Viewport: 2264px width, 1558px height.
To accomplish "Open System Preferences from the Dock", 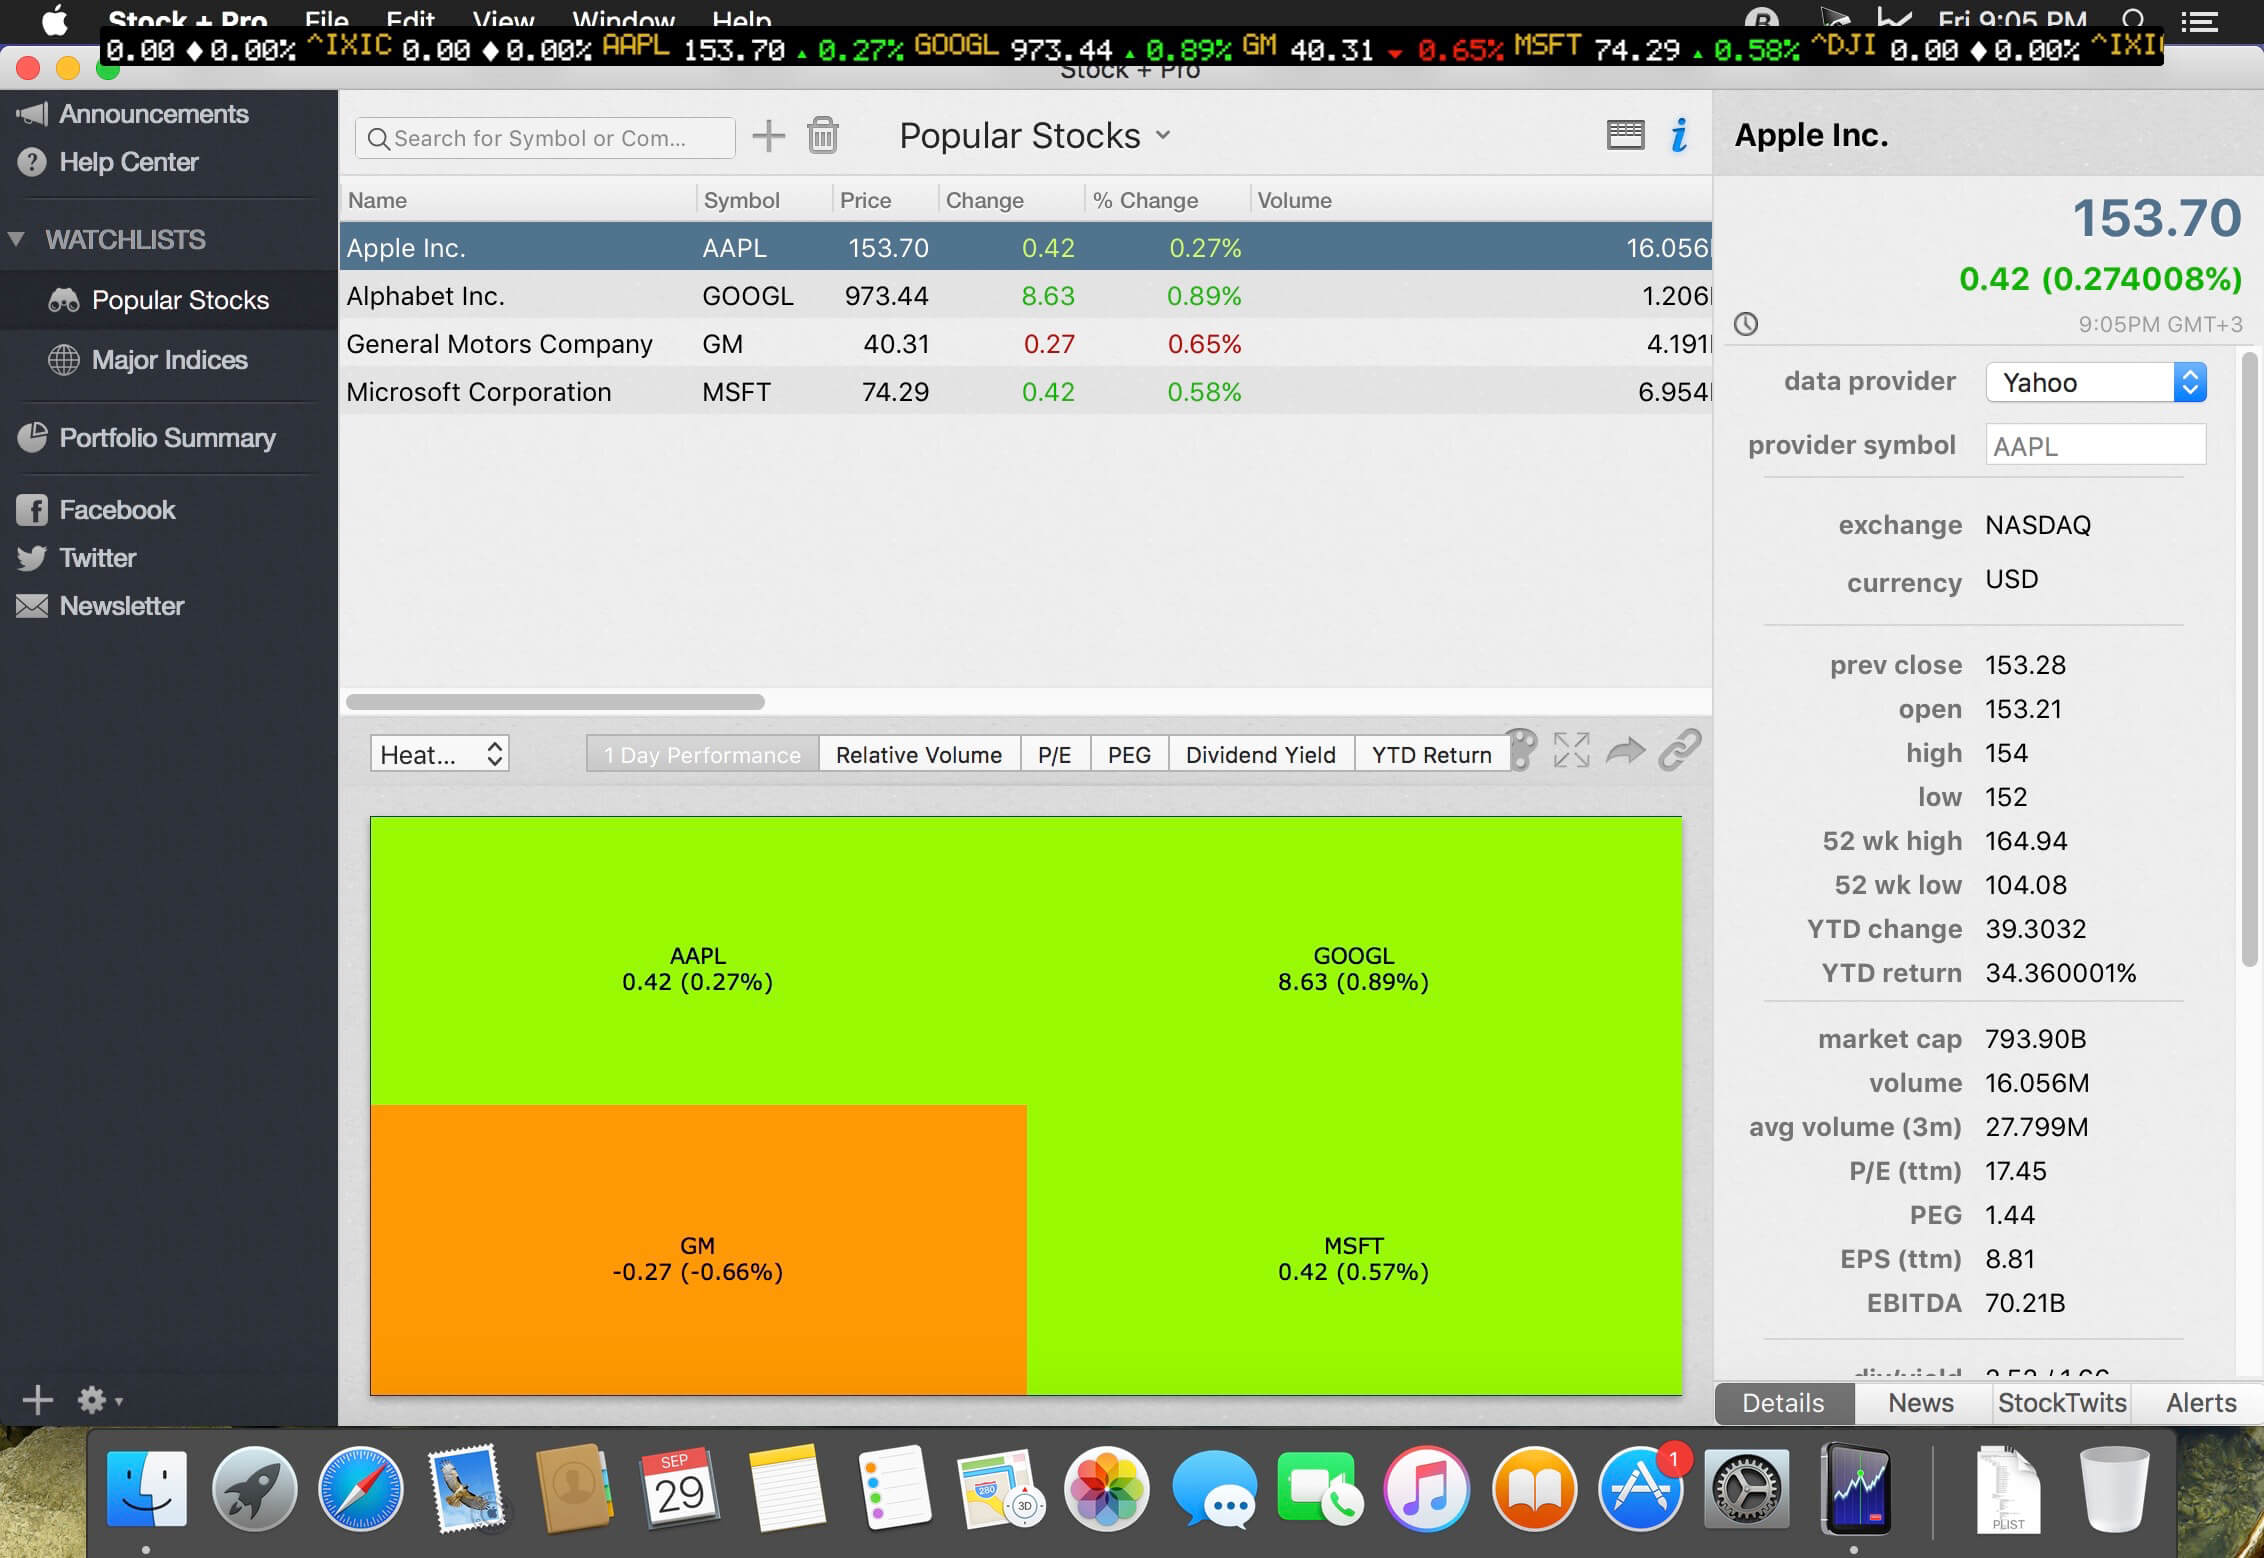I will click(x=1747, y=1489).
